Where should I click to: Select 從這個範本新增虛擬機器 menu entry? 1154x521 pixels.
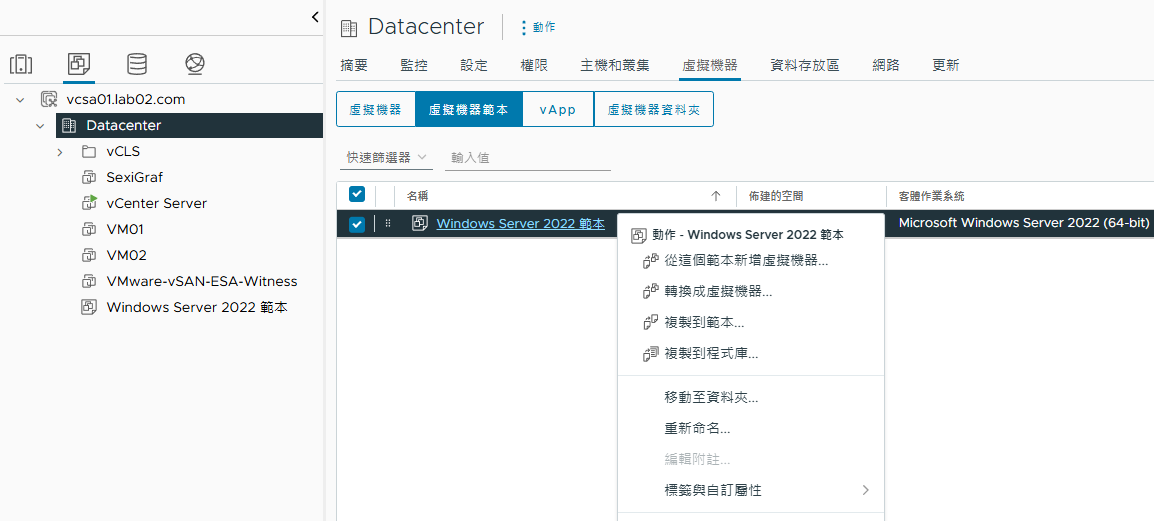[751, 260]
